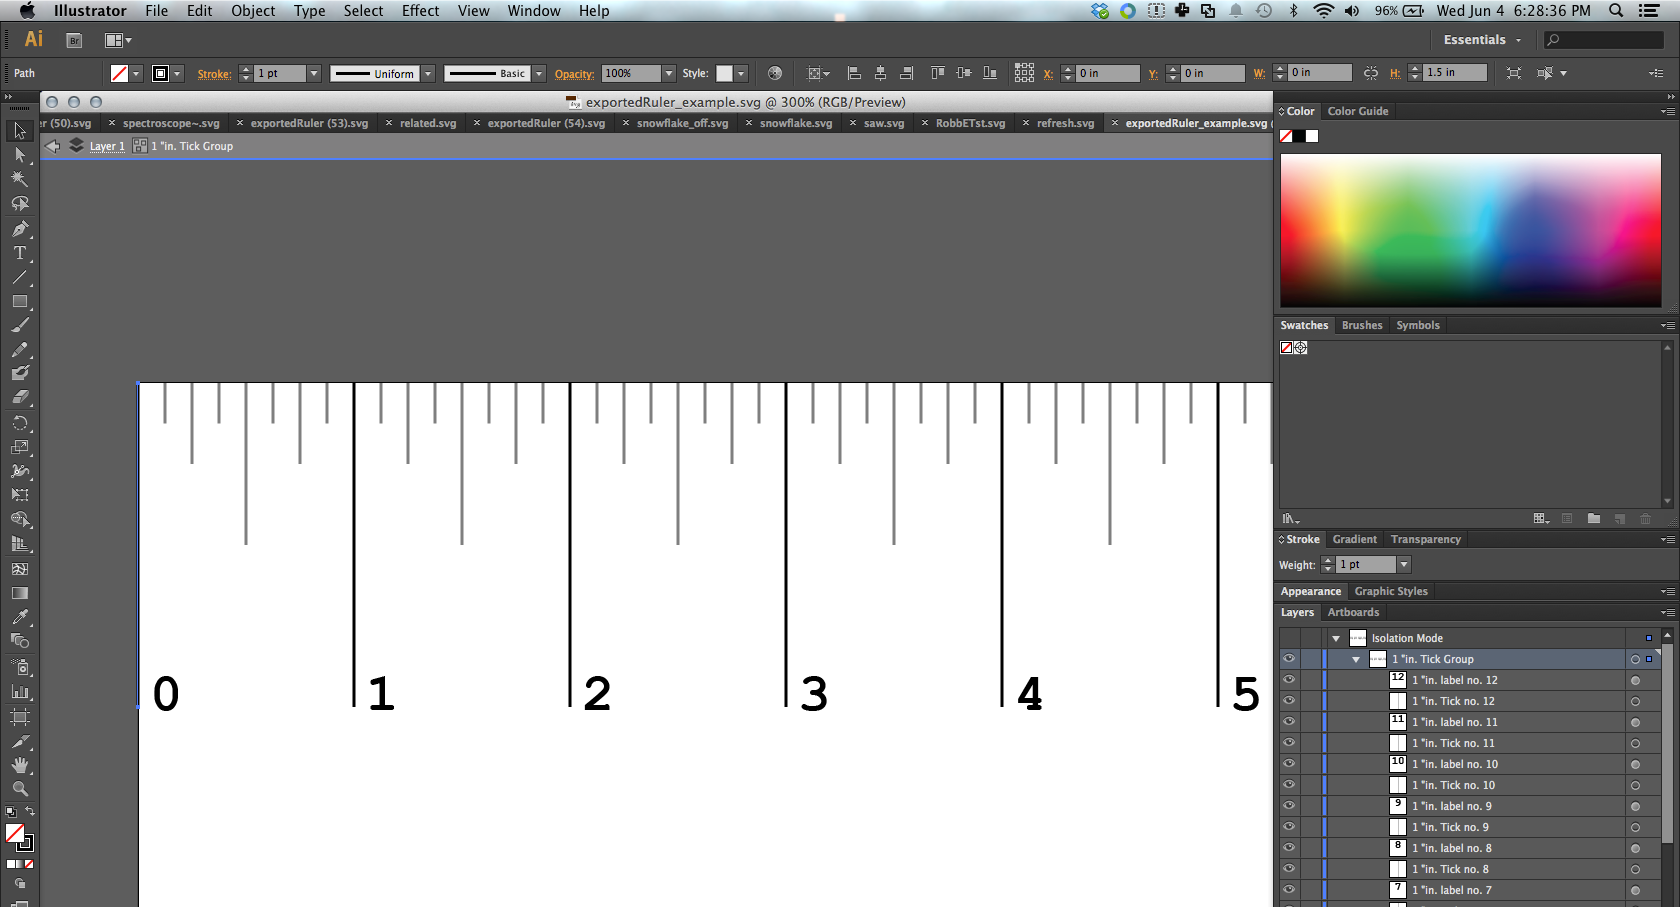1680x907 pixels.
Task: Click the Layer 1 breadcrumb link
Action: [x=106, y=146]
